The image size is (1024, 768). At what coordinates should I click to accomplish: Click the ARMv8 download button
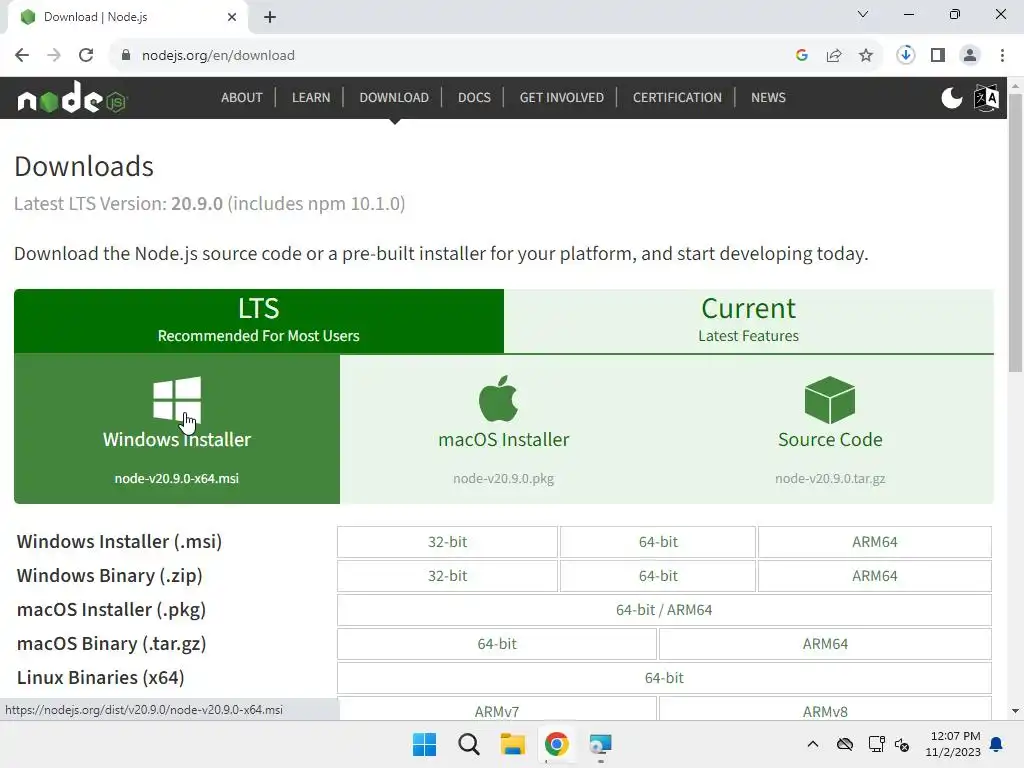pos(825,710)
